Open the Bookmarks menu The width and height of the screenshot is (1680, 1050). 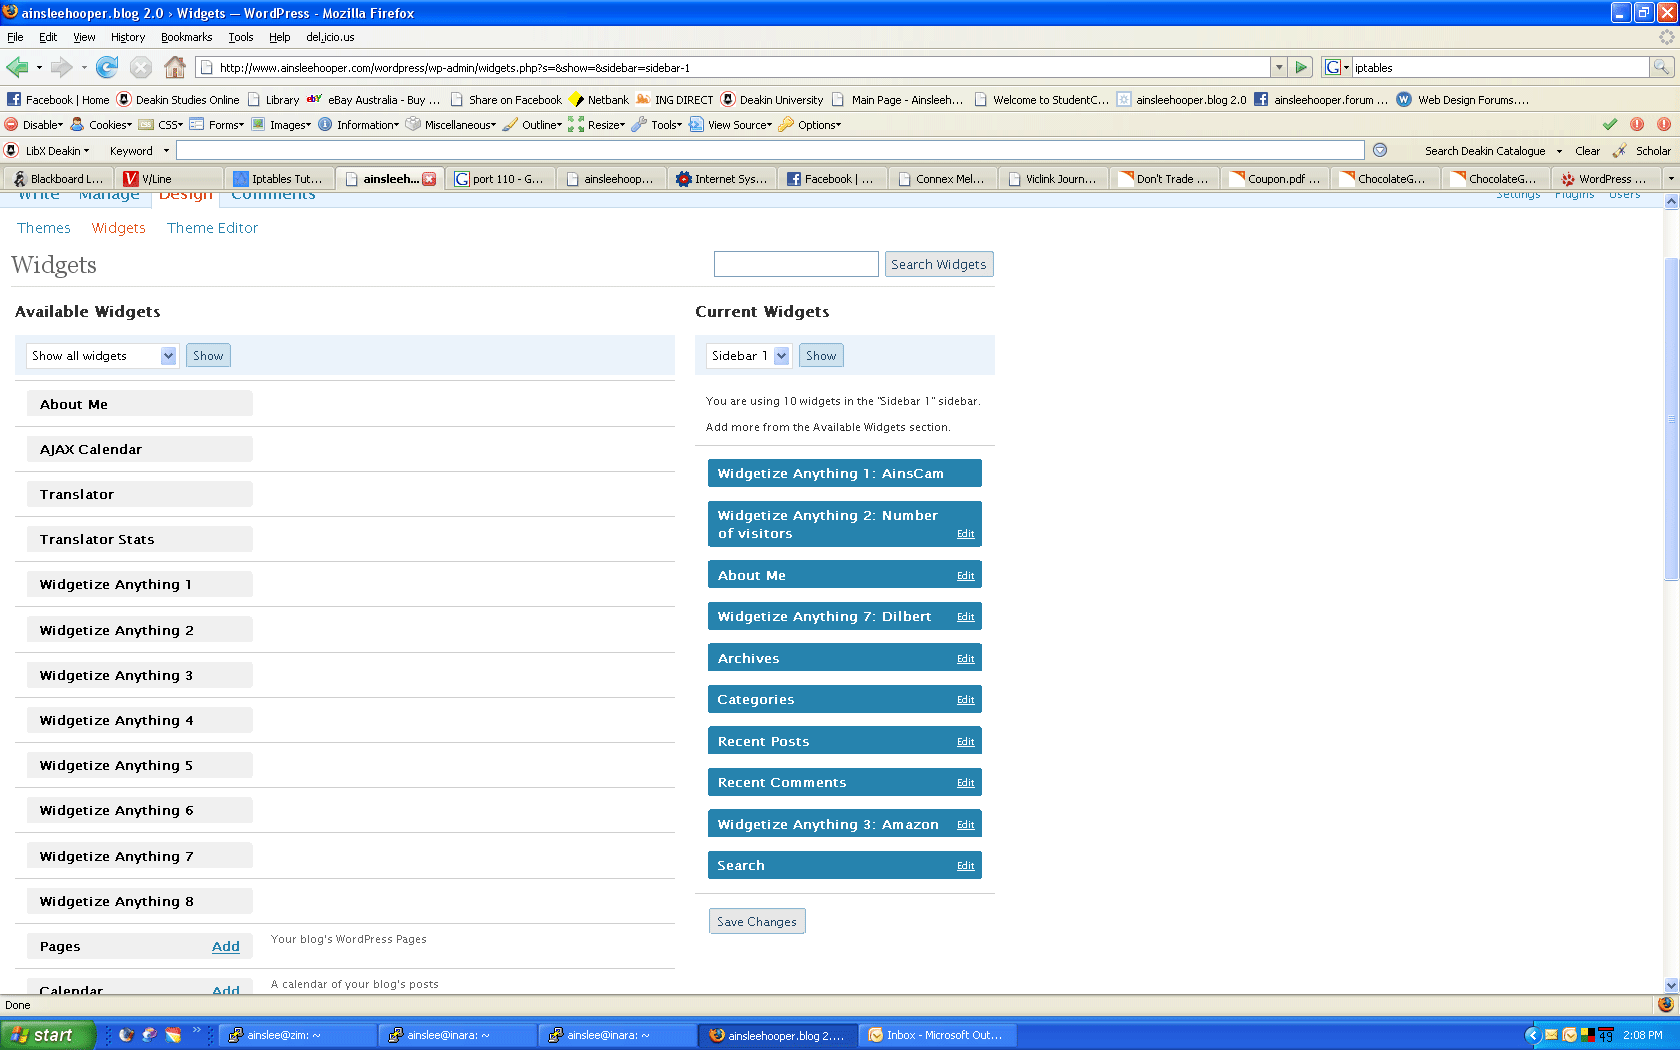pos(186,37)
